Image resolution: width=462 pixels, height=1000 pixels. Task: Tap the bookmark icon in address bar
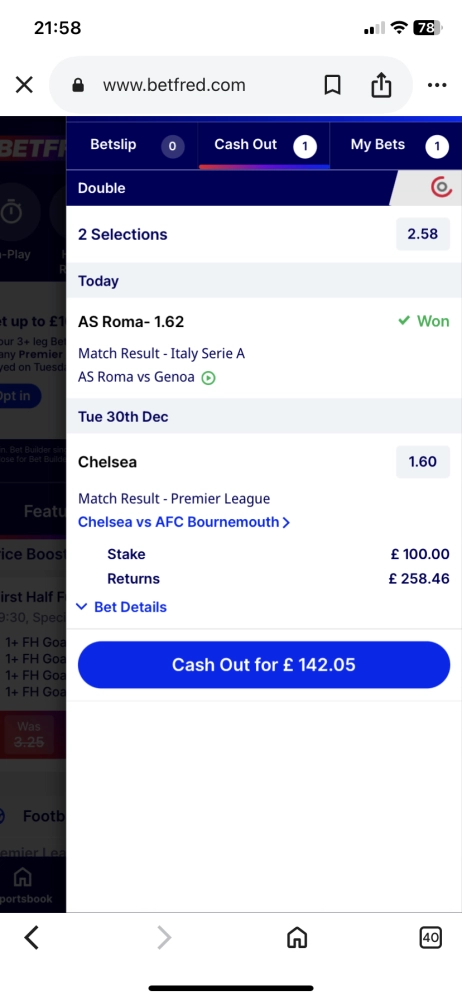(x=332, y=85)
